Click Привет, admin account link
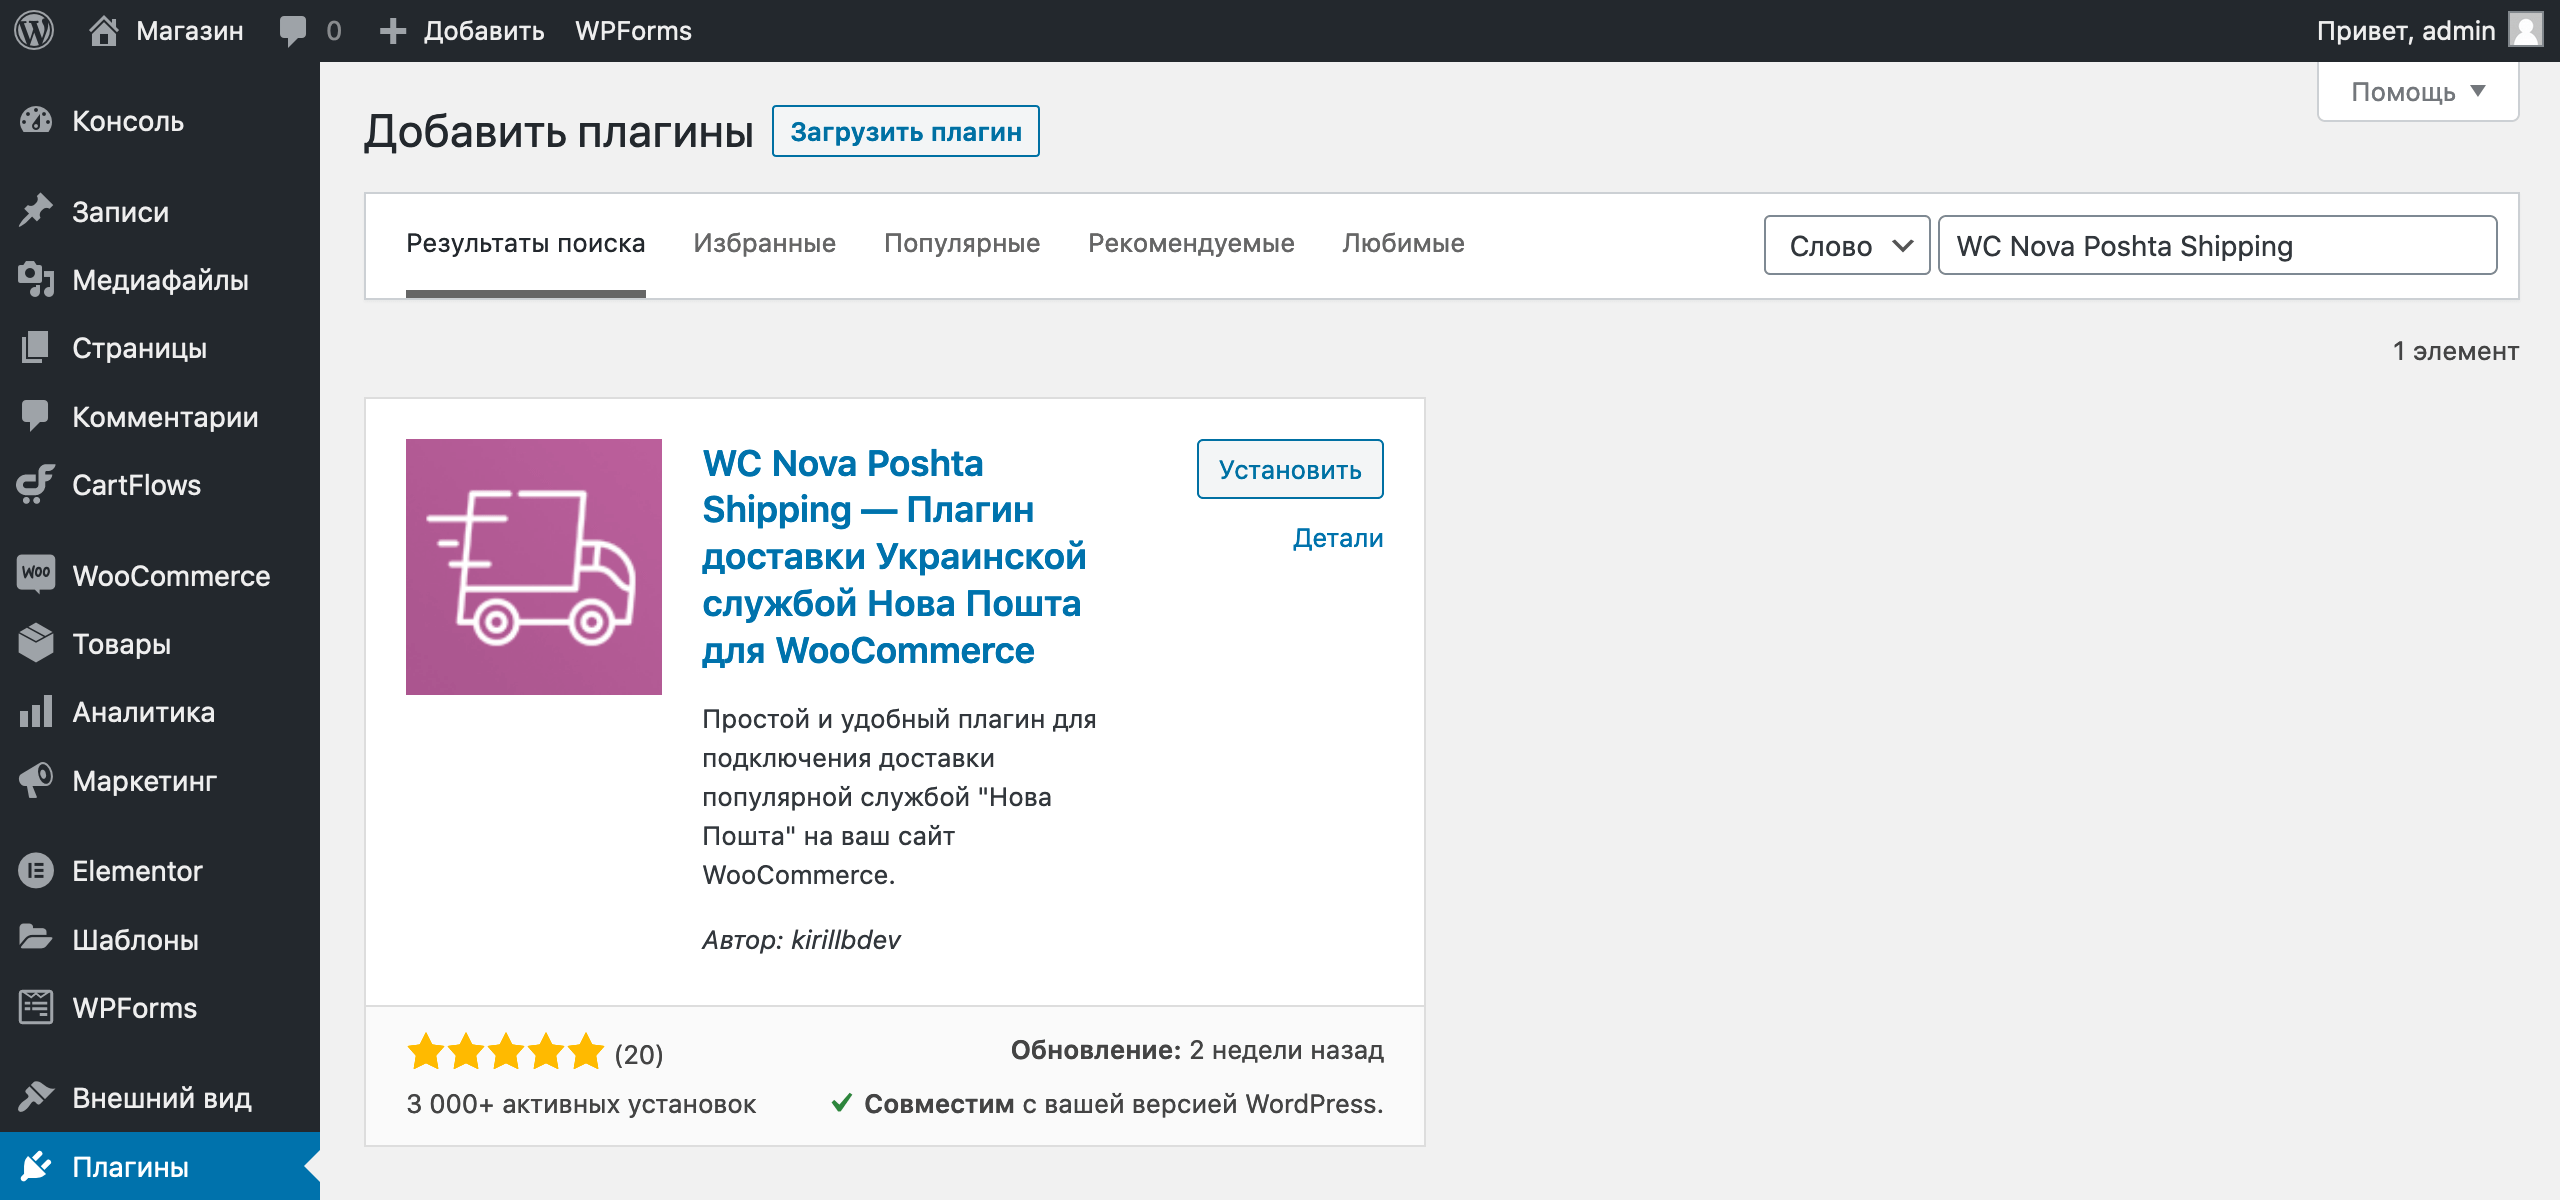 tap(2406, 31)
